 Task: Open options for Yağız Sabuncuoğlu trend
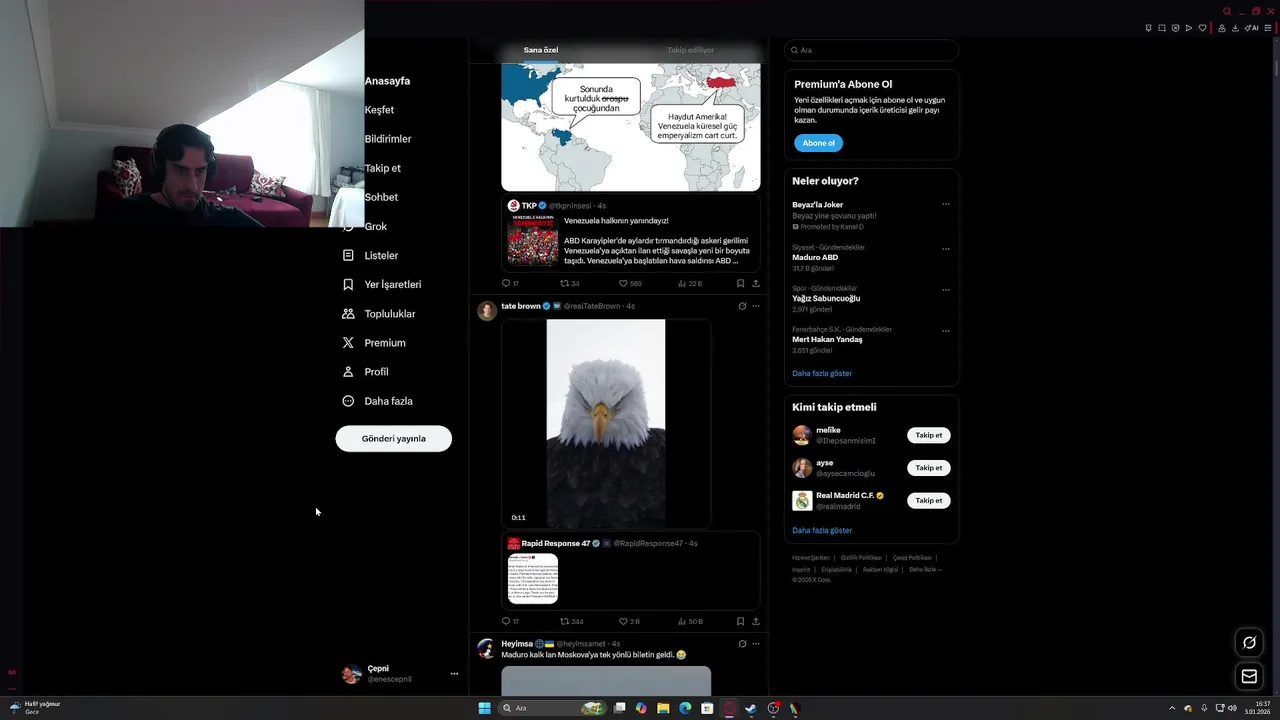click(x=946, y=290)
